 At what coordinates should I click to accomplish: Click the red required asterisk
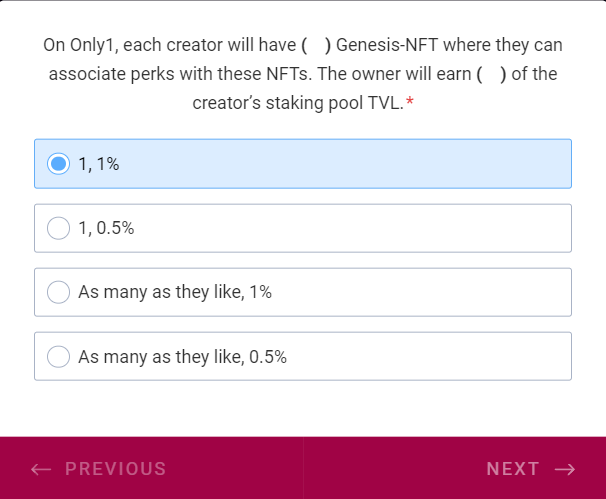[x=410, y=102]
